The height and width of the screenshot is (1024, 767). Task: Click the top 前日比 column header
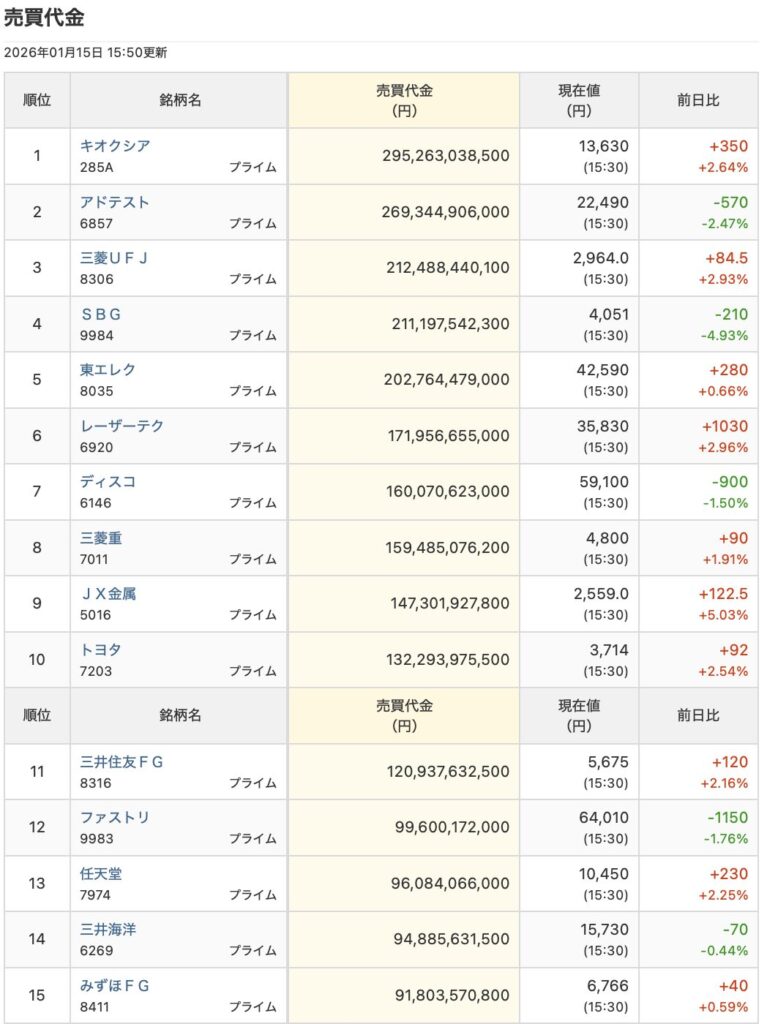698,100
